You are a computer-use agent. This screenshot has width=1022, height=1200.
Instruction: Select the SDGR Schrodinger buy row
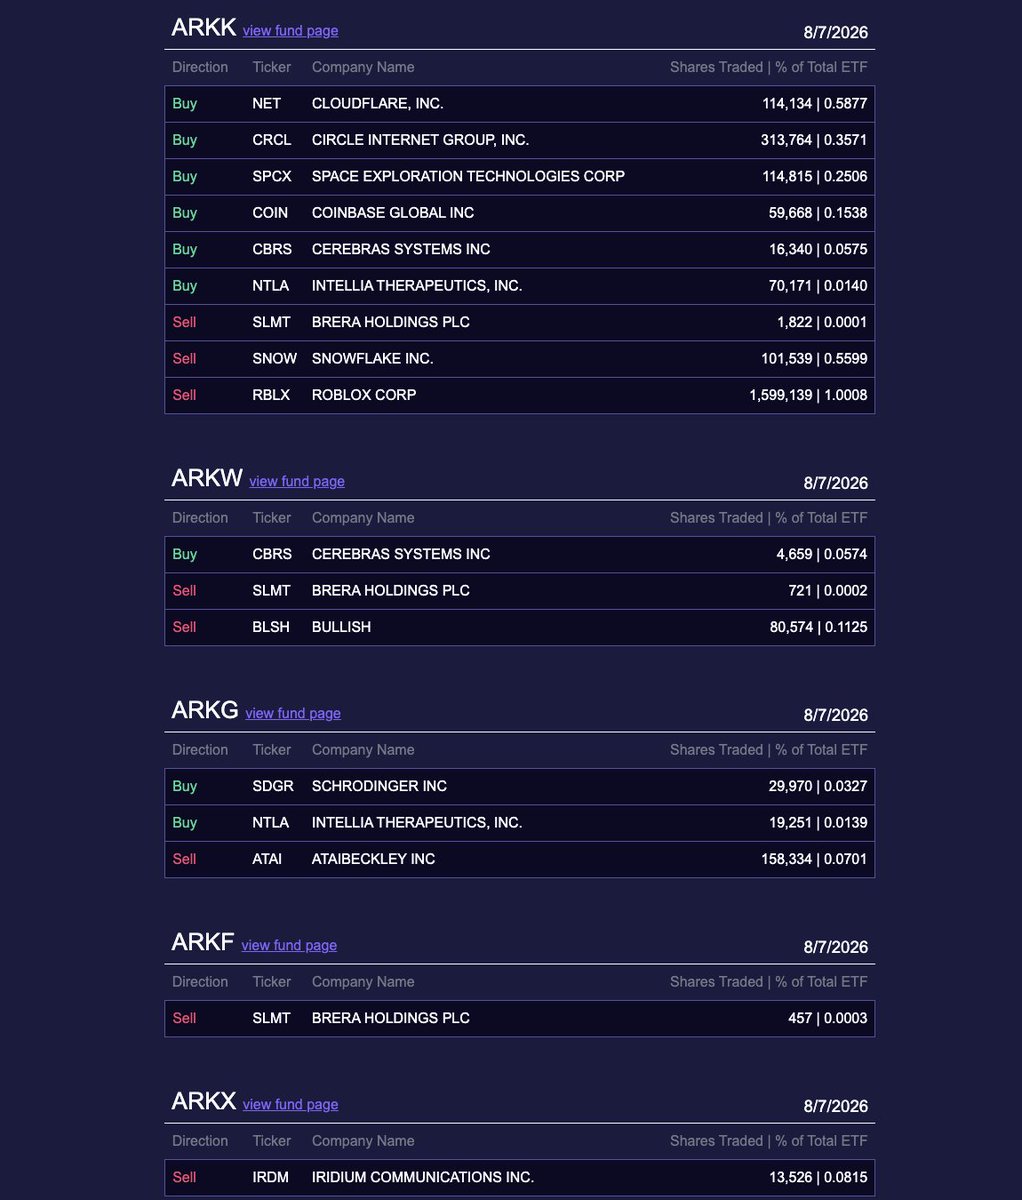click(520, 786)
